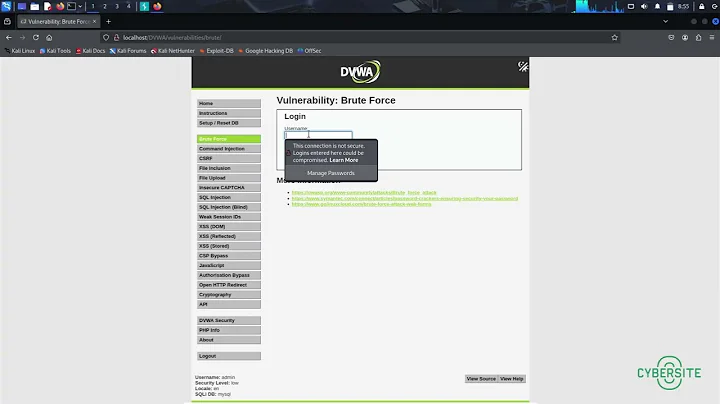
Task: Open Firefox View icon beside tabs
Action: [x=7, y=21]
